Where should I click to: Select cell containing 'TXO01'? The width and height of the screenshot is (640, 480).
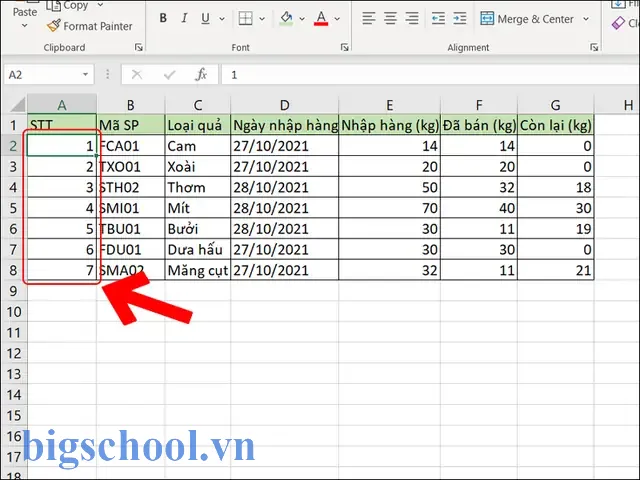(x=131, y=167)
